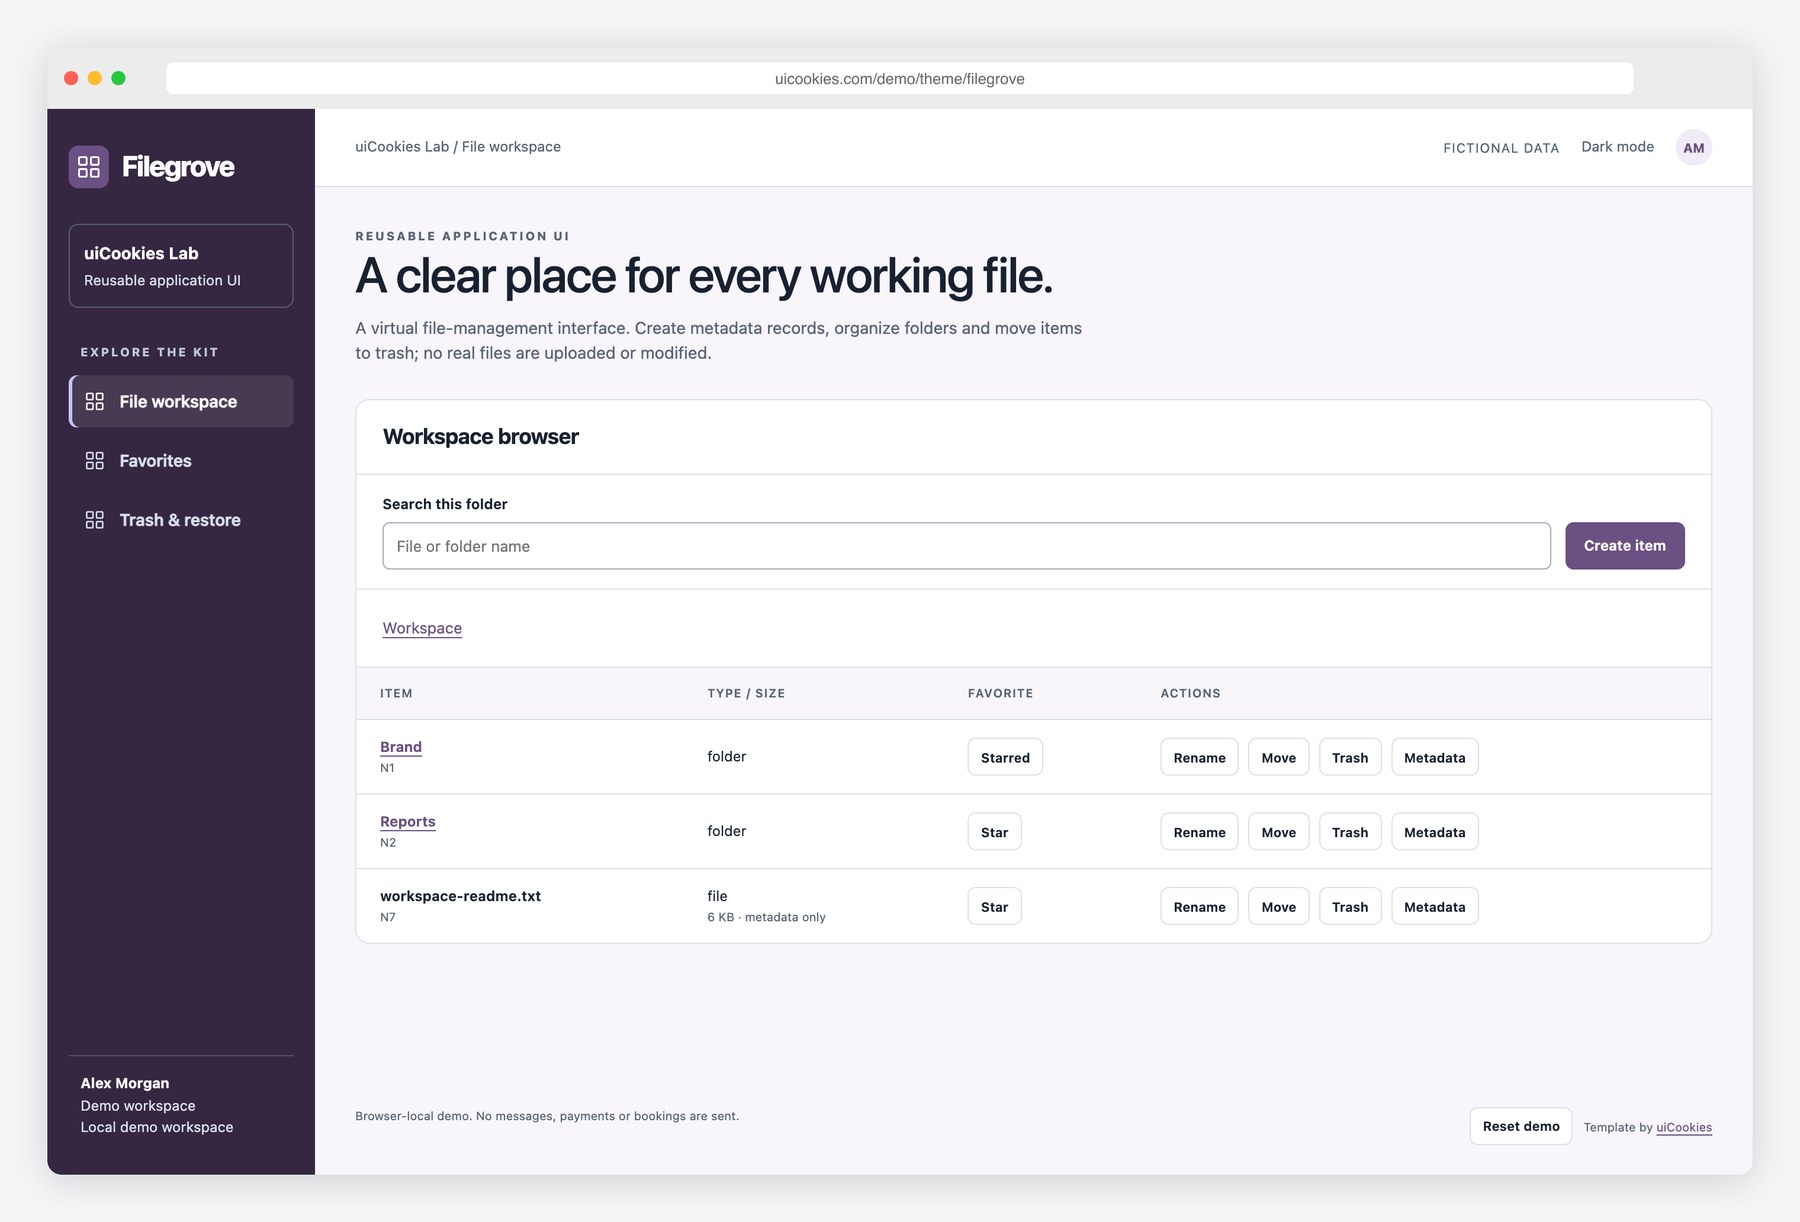Move the Reports folder
This screenshot has width=1800, height=1222.
click(1278, 832)
